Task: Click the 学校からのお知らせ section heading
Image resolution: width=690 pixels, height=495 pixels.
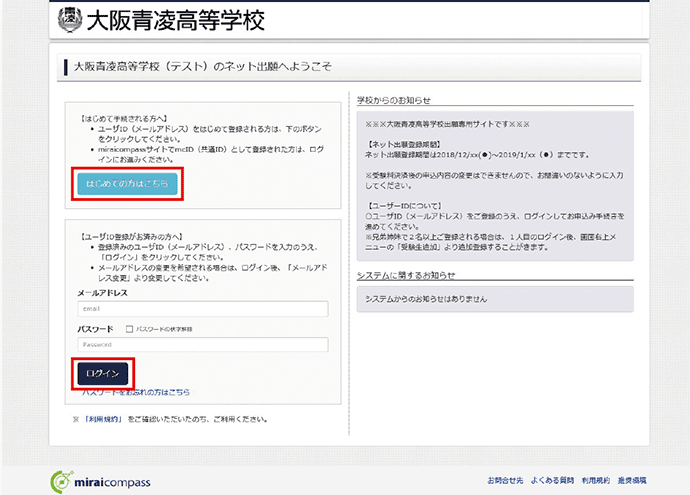Action: (x=393, y=100)
